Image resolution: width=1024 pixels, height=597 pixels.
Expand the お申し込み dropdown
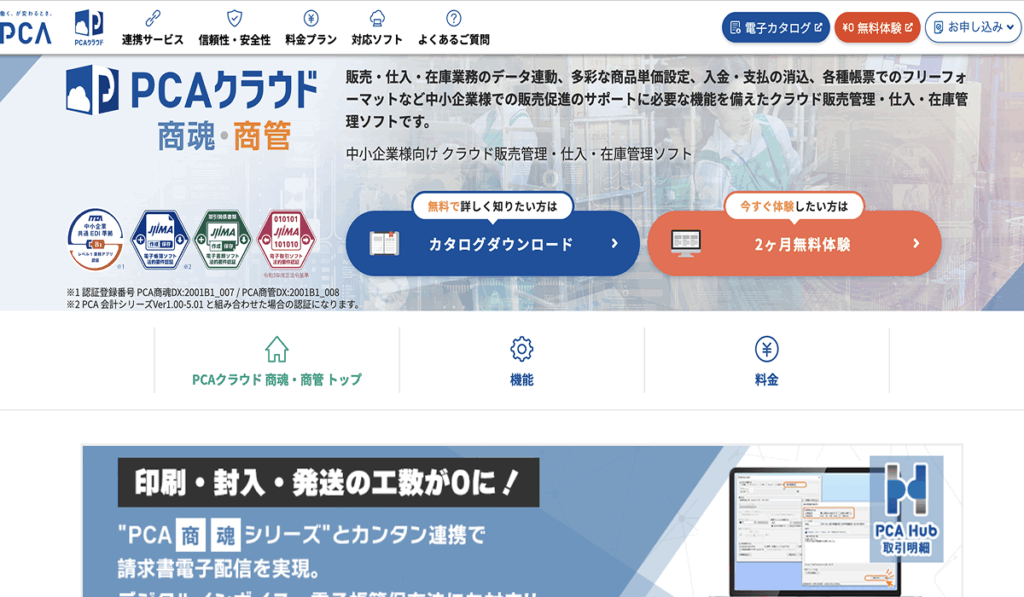point(972,27)
